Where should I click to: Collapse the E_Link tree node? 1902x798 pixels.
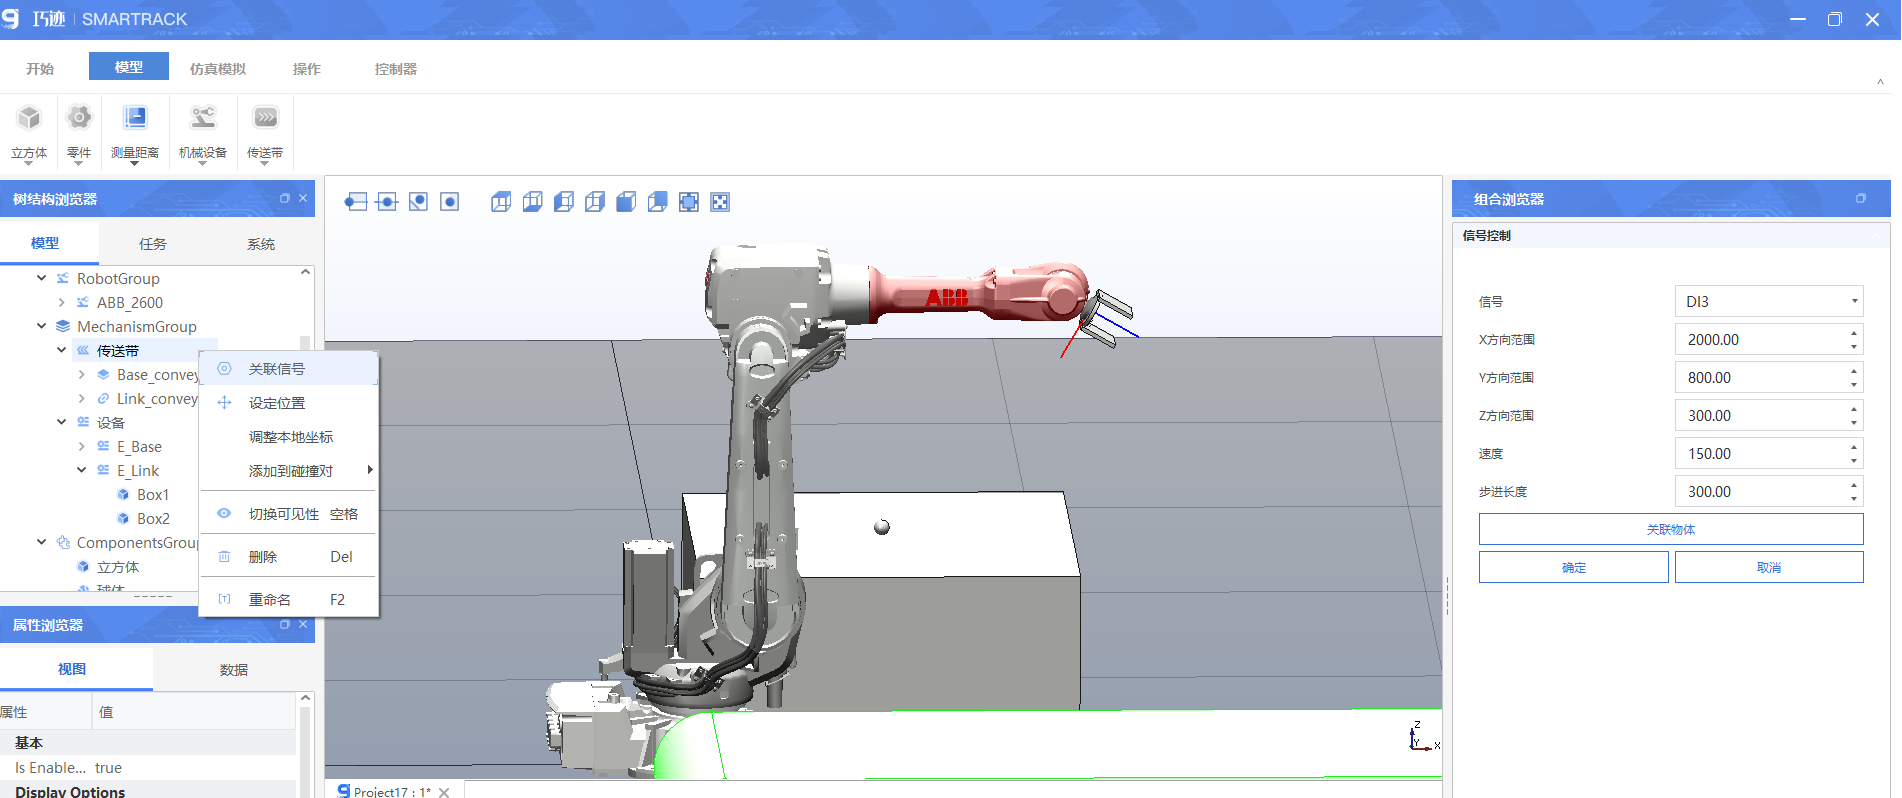[x=81, y=470]
